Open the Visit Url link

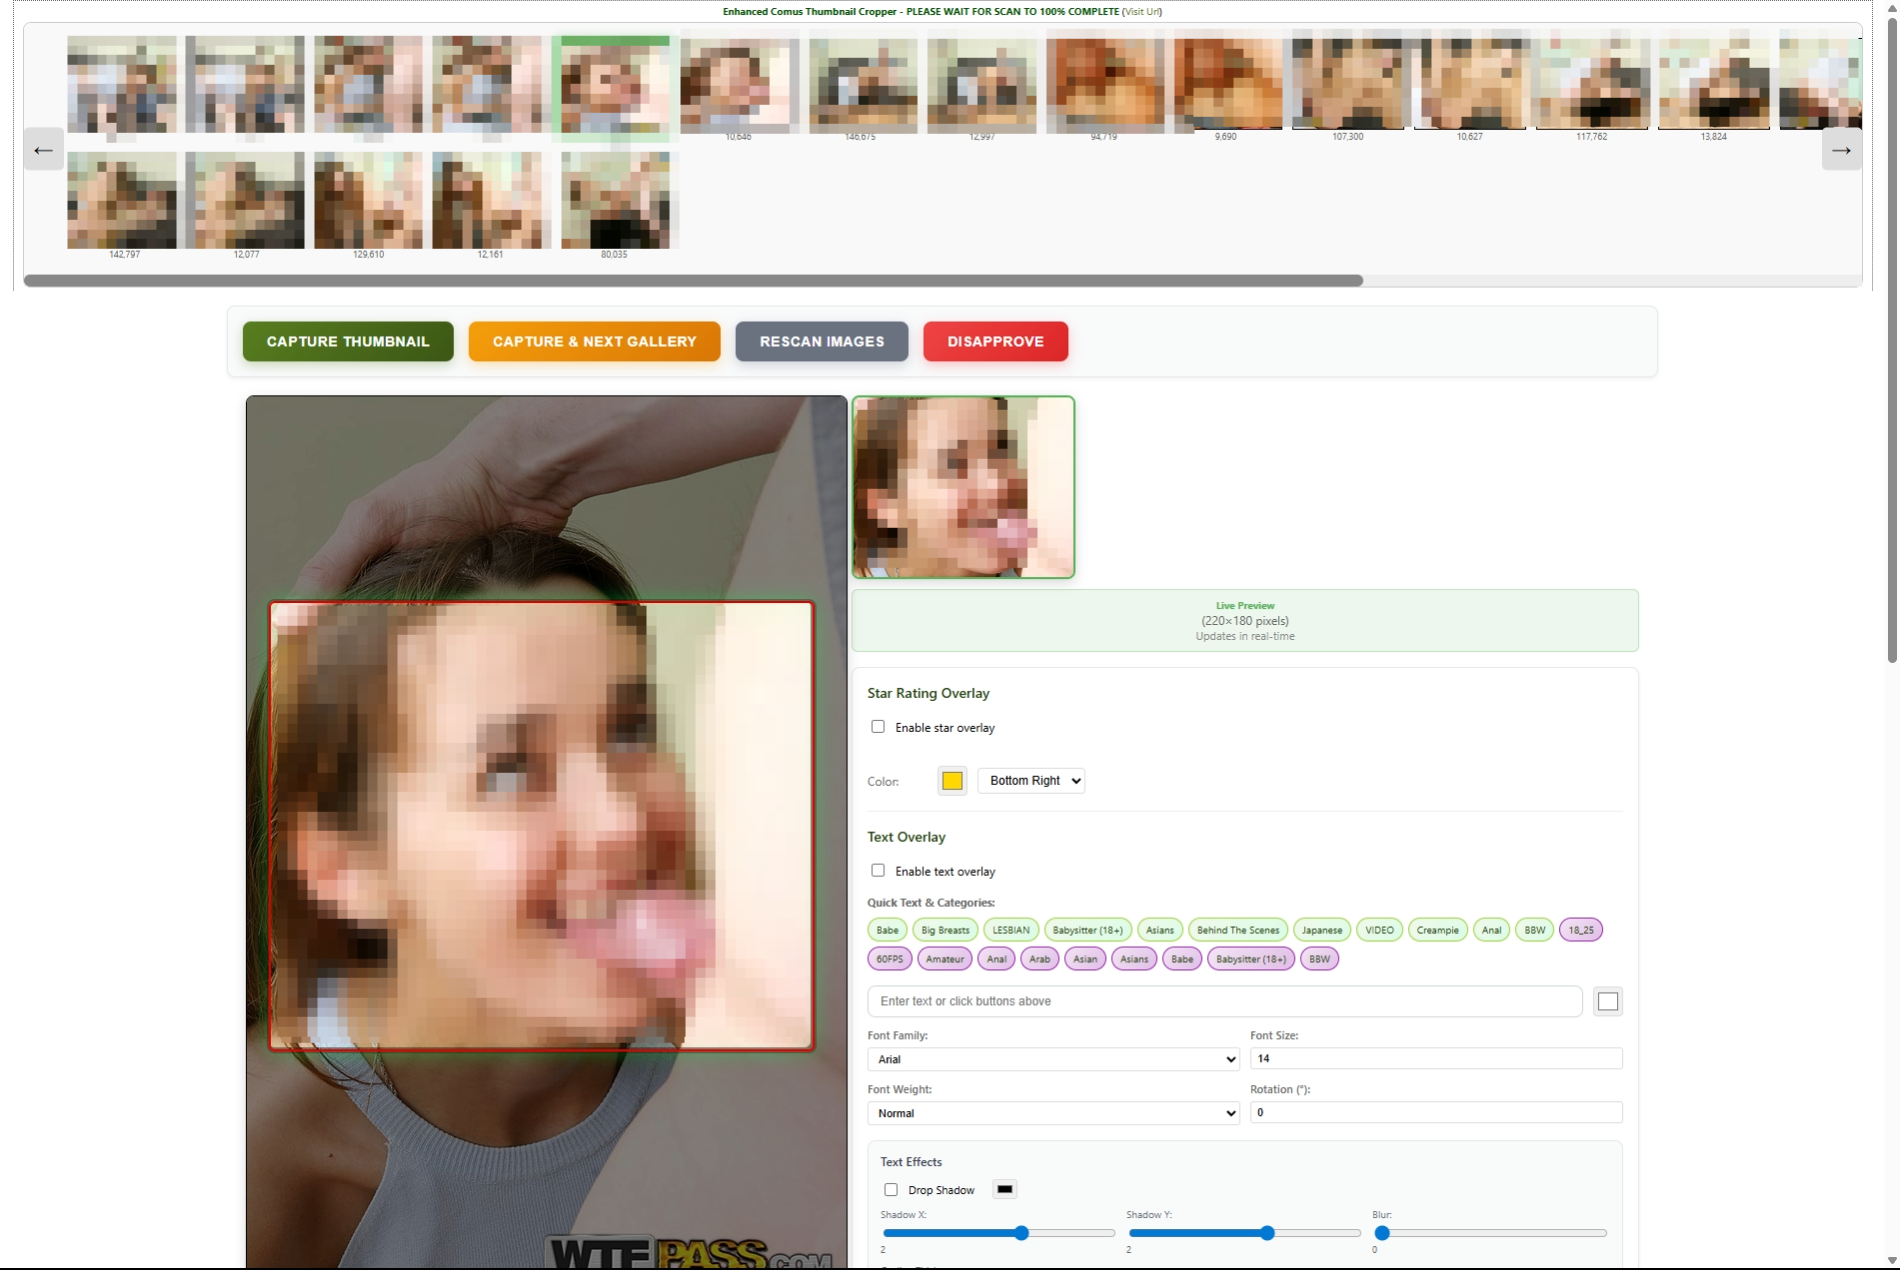(x=1141, y=12)
